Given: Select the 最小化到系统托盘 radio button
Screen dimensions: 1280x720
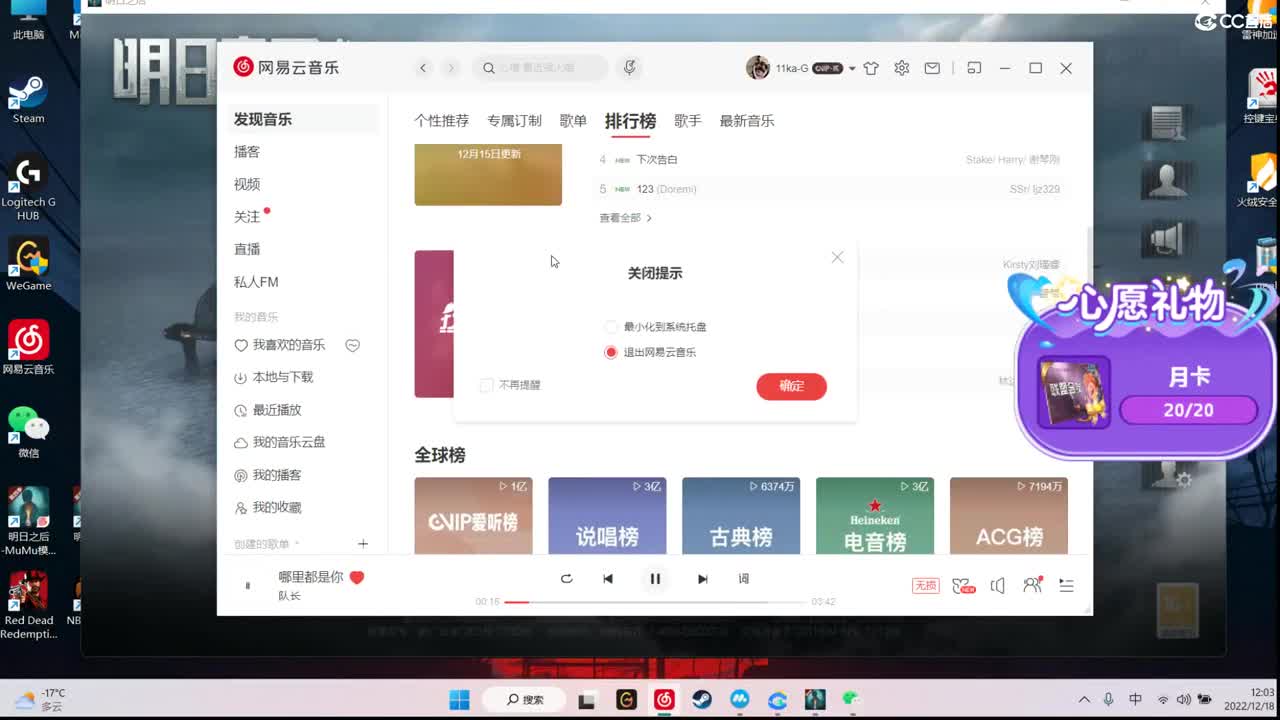Looking at the screenshot, I should pyautogui.click(x=610, y=327).
